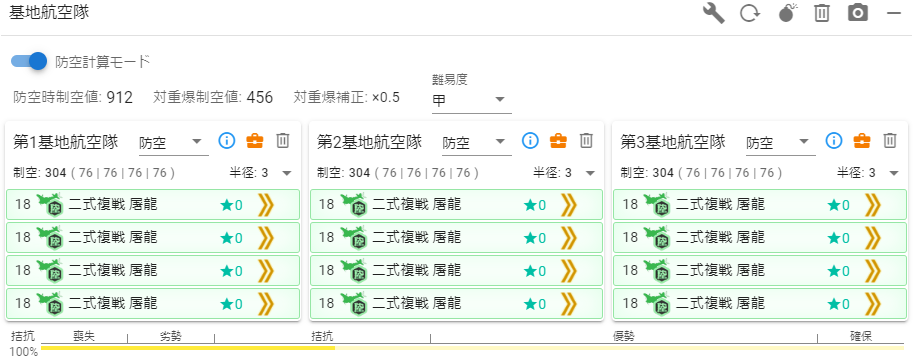Click ★0 improvement in 第3基地航空隊 third row

[x=839, y=271]
